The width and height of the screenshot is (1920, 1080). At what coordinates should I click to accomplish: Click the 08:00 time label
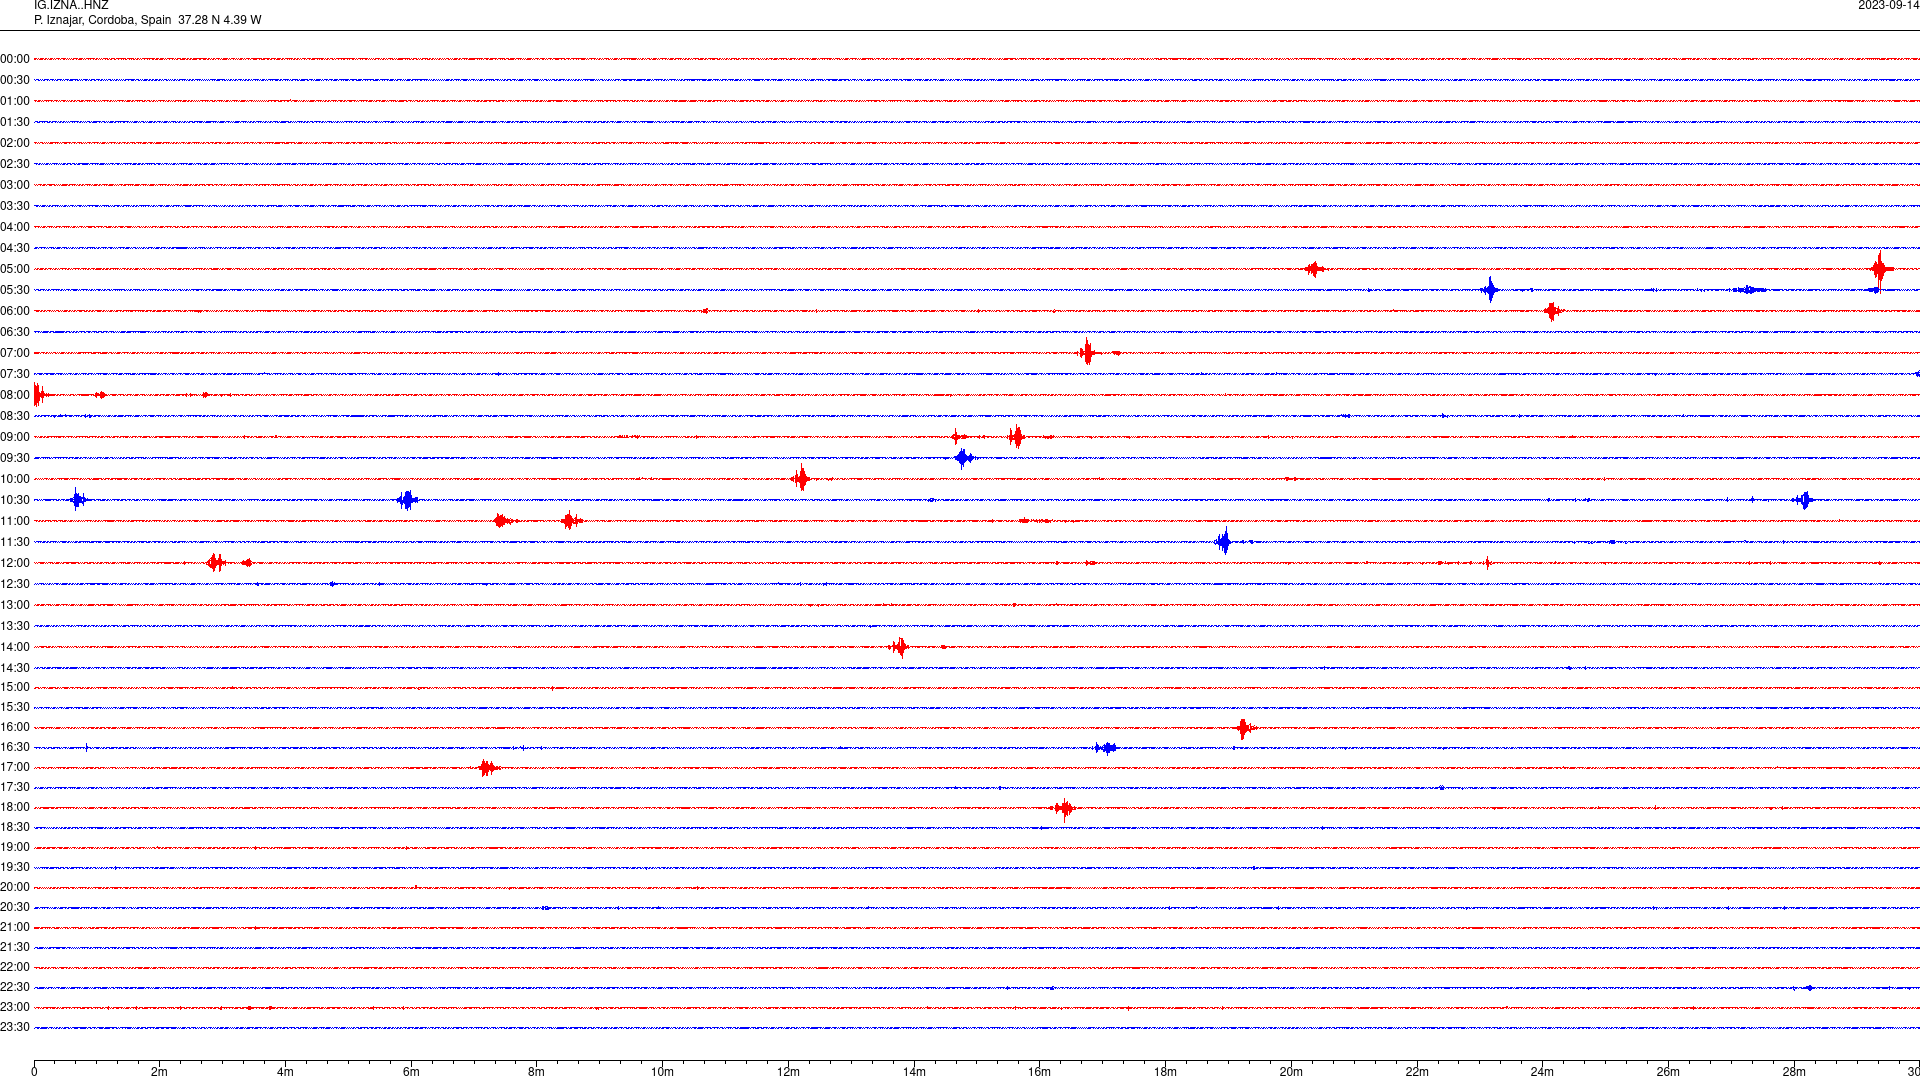15,395
